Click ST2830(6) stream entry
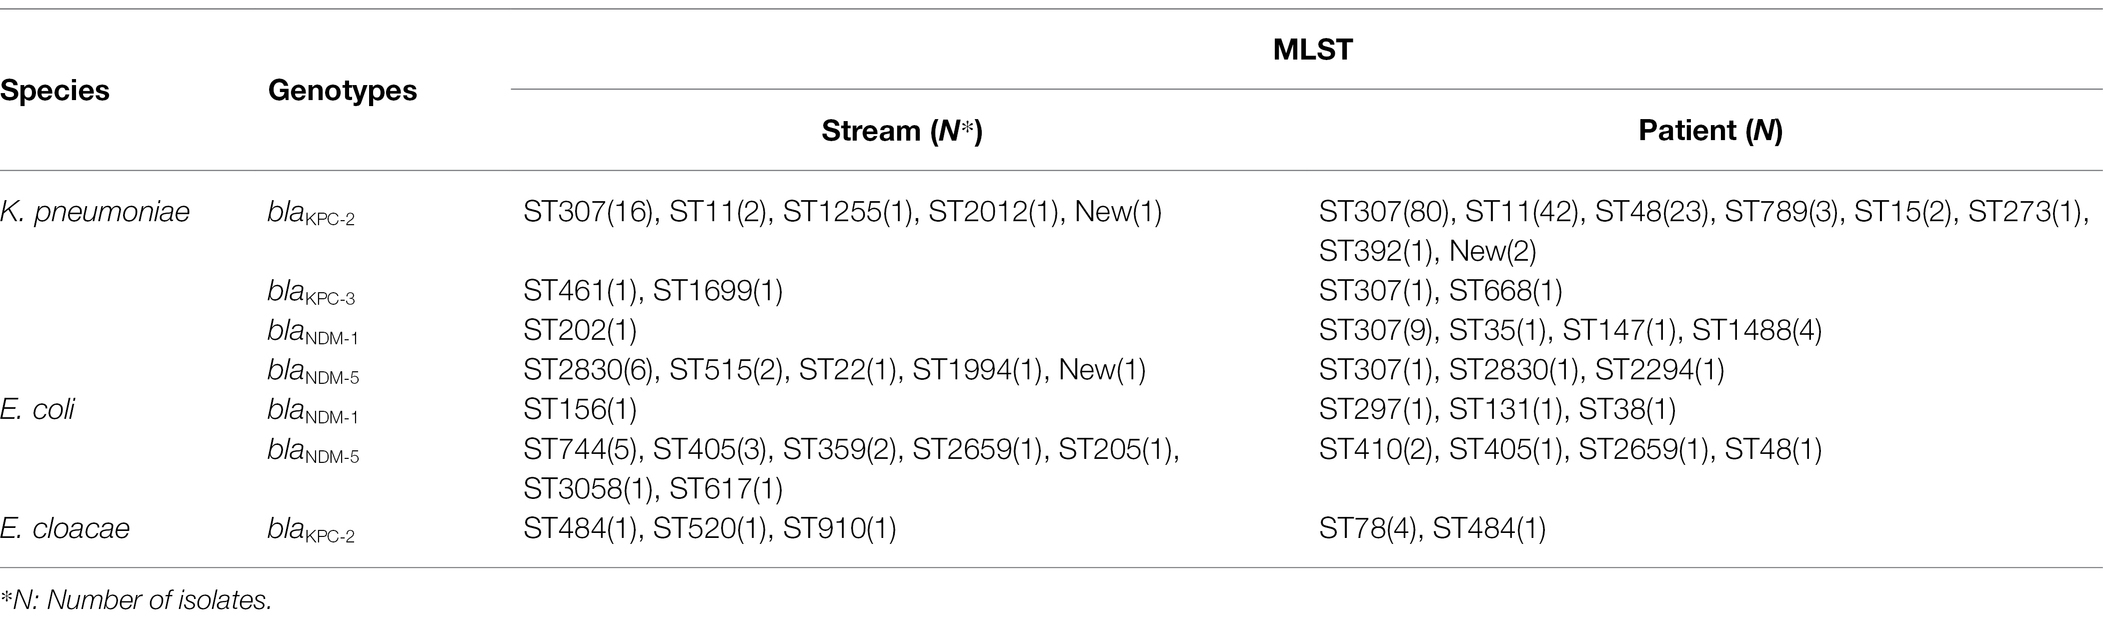Image resolution: width=2103 pixels, height=629 pixels. 588,371
